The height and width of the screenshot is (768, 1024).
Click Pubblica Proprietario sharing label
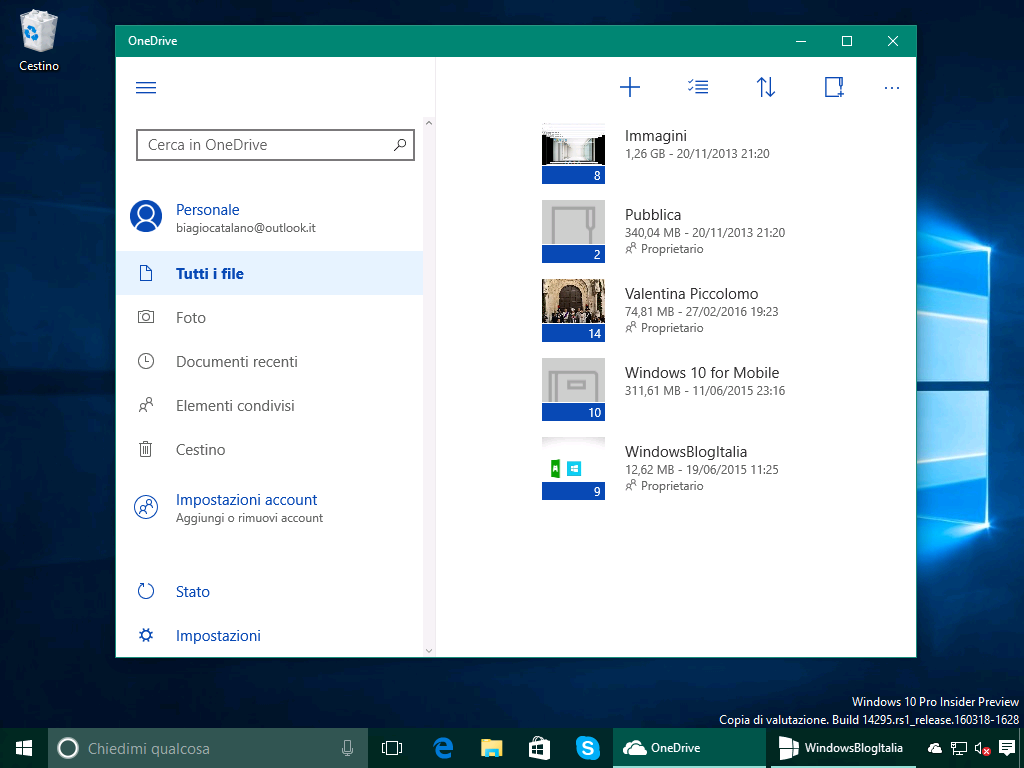point(664,249)
